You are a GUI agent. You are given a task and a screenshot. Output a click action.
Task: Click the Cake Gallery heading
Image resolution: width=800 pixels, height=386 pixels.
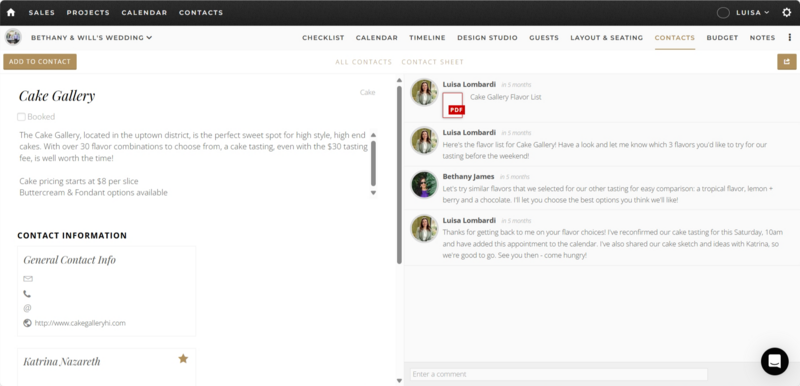point(57,96)
